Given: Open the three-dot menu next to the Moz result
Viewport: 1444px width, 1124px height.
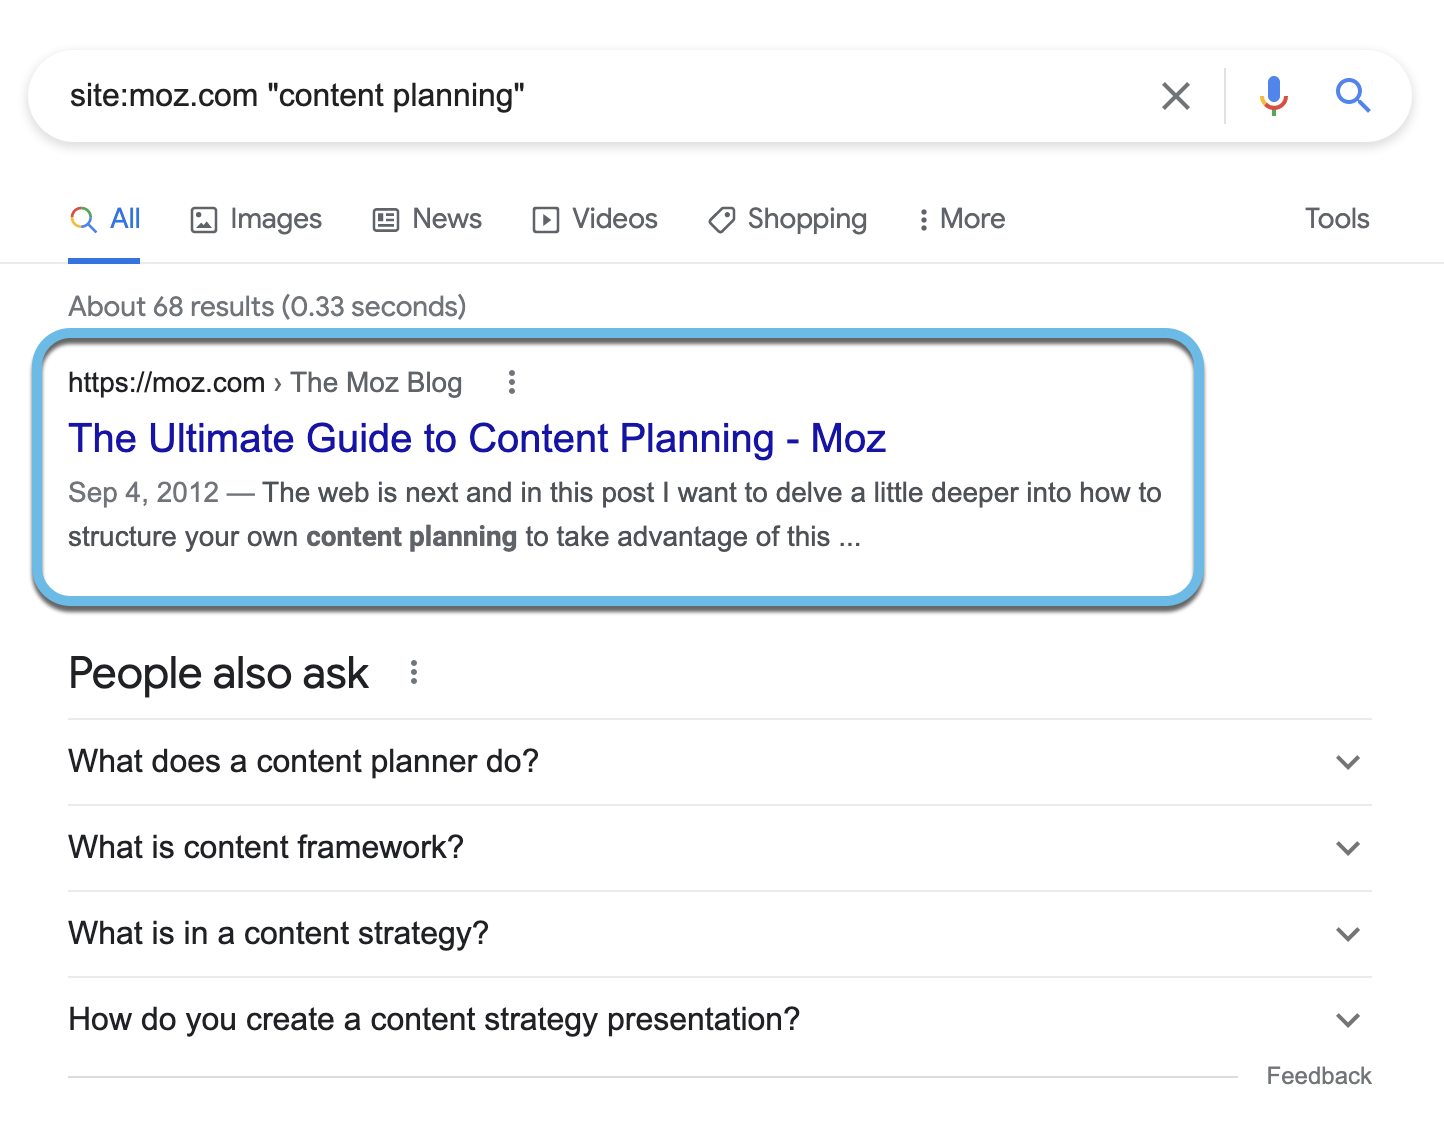Looking at the screenshot, I should pyautogui.click(x=511, y=382).
